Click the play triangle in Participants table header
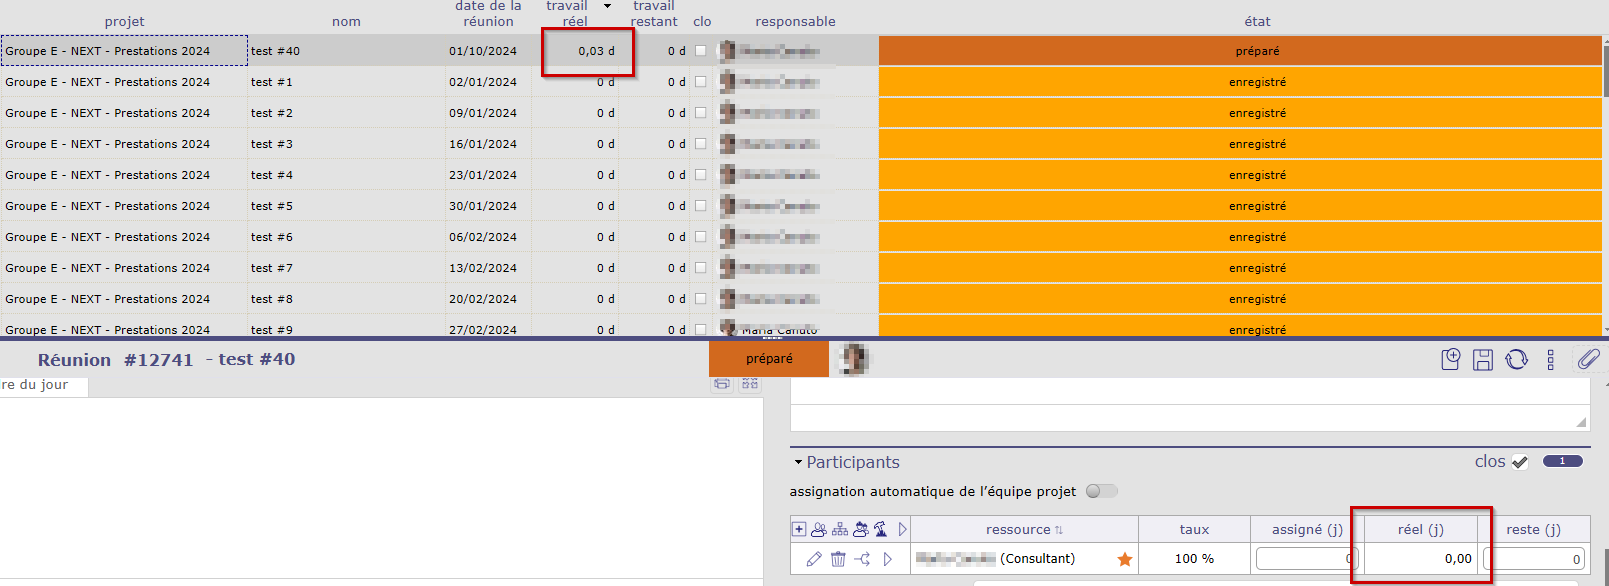 click(x=902, y=529)
